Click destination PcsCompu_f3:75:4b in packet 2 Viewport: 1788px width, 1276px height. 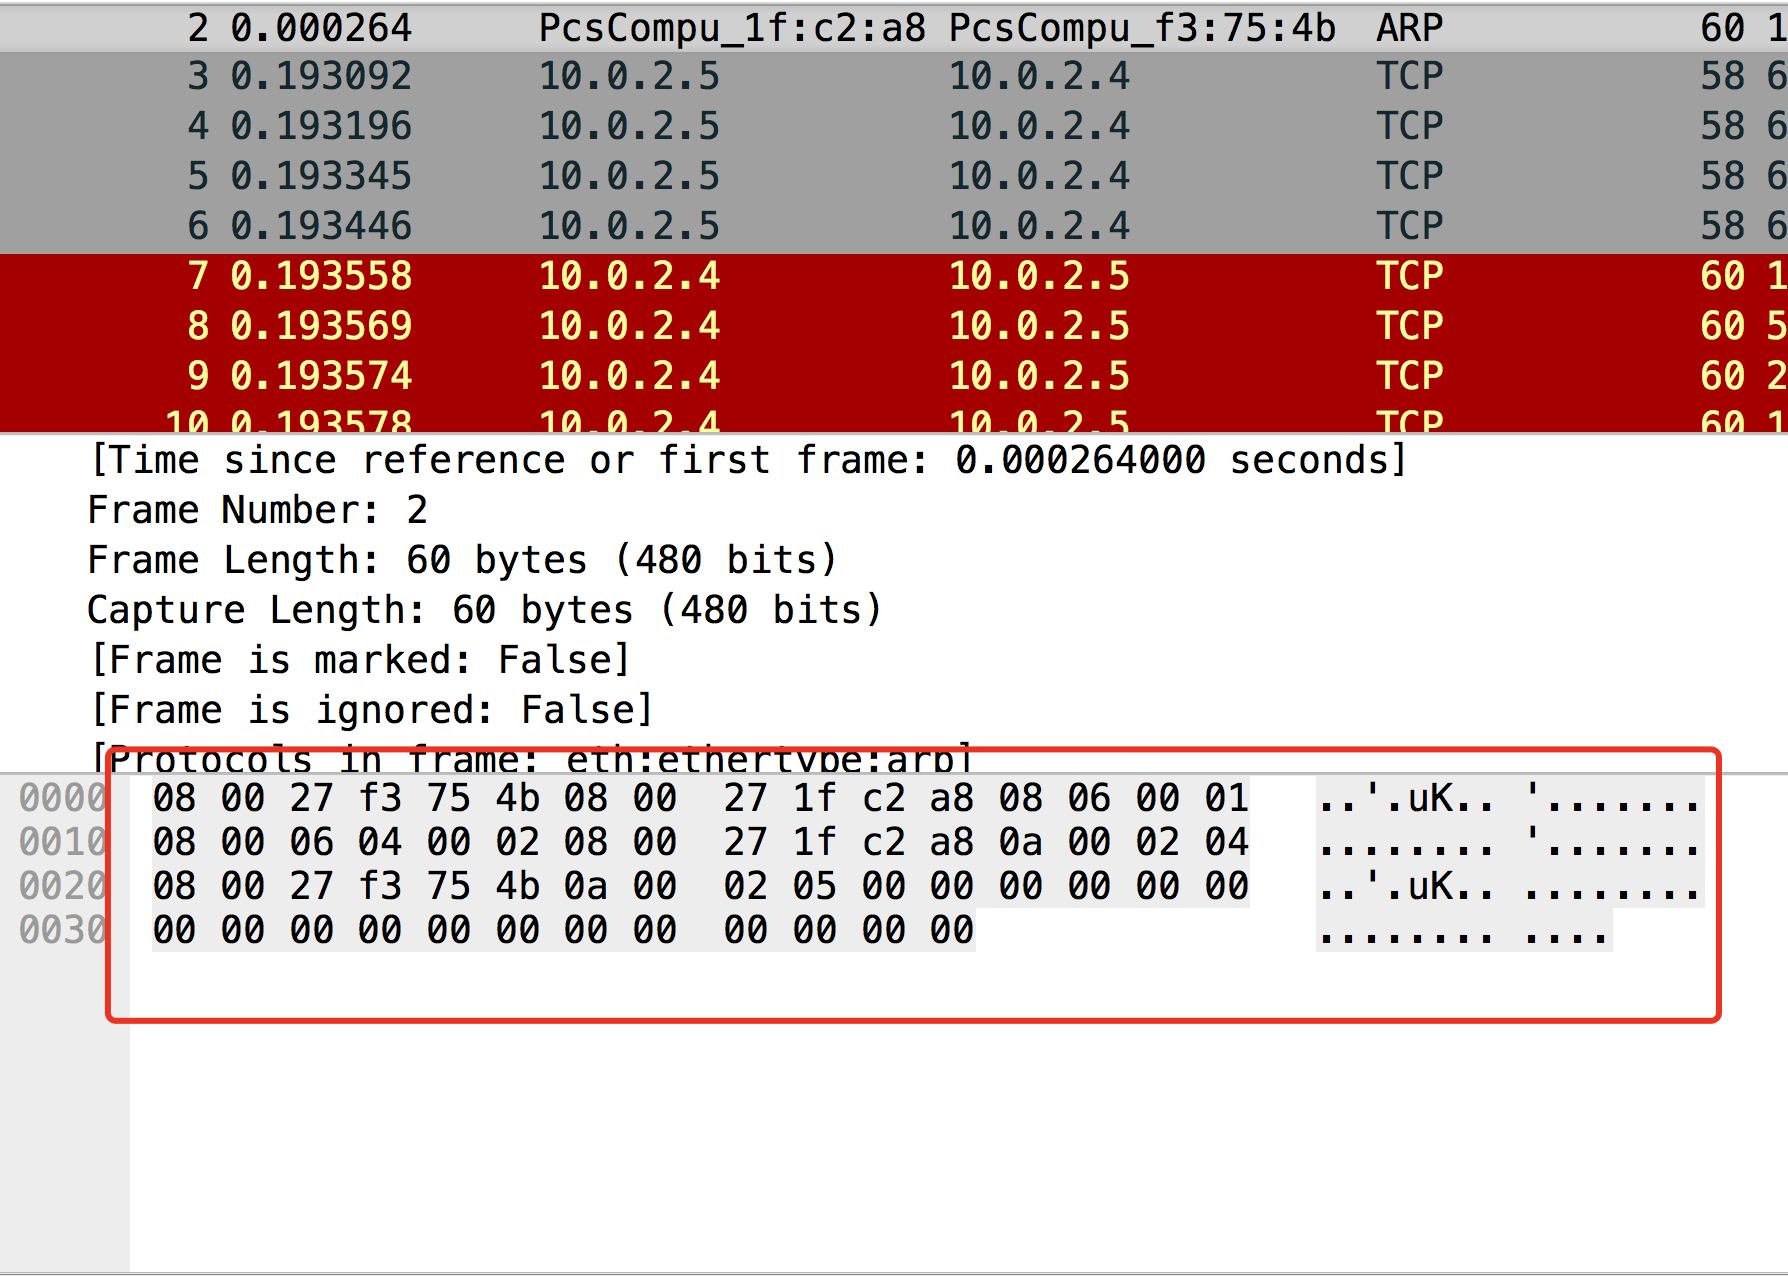coord(1142,28)
